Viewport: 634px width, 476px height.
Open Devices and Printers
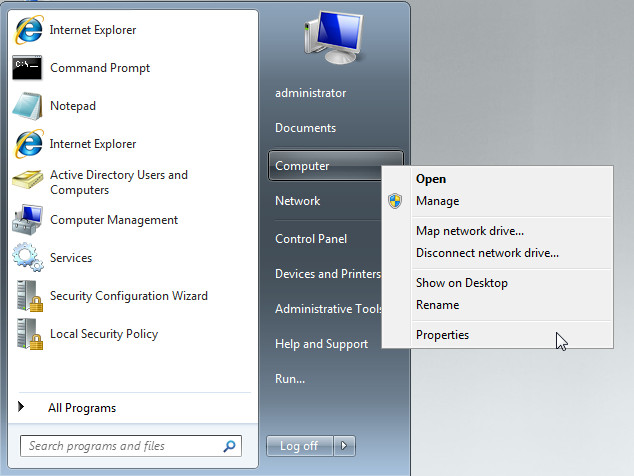point(328,274)
